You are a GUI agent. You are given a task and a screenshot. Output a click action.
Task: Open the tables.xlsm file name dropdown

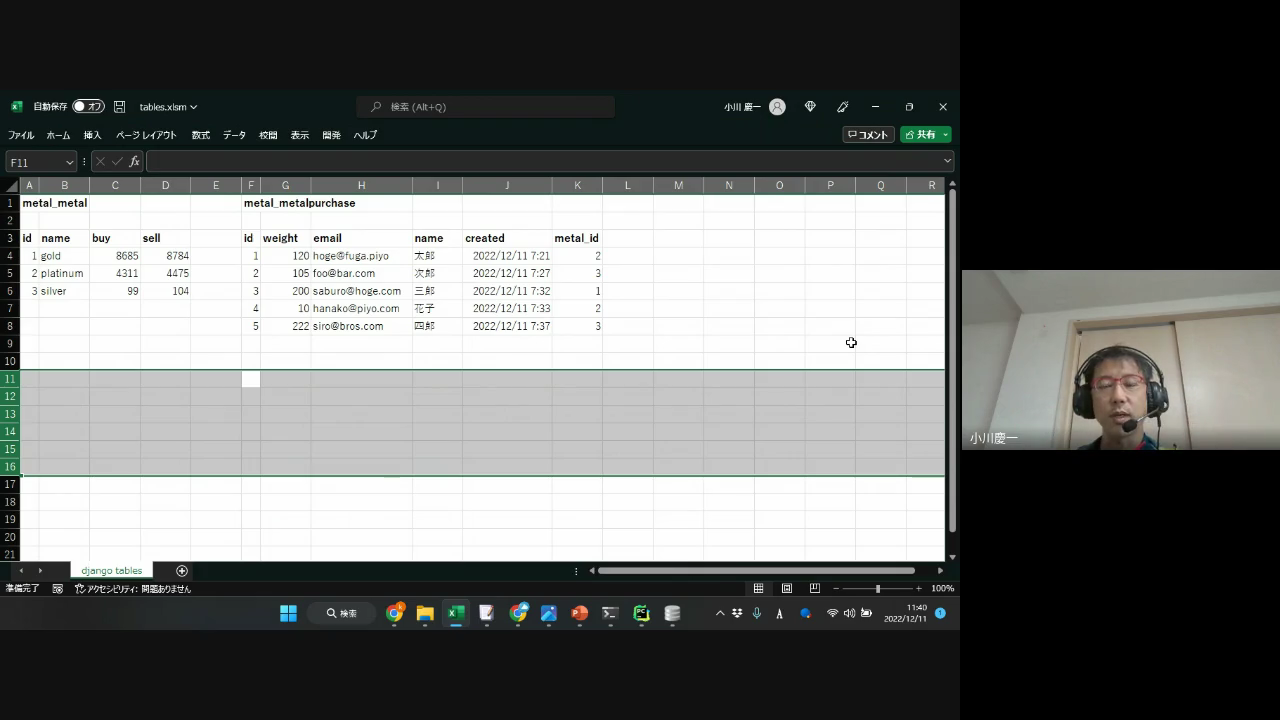(x=168, y=107)
